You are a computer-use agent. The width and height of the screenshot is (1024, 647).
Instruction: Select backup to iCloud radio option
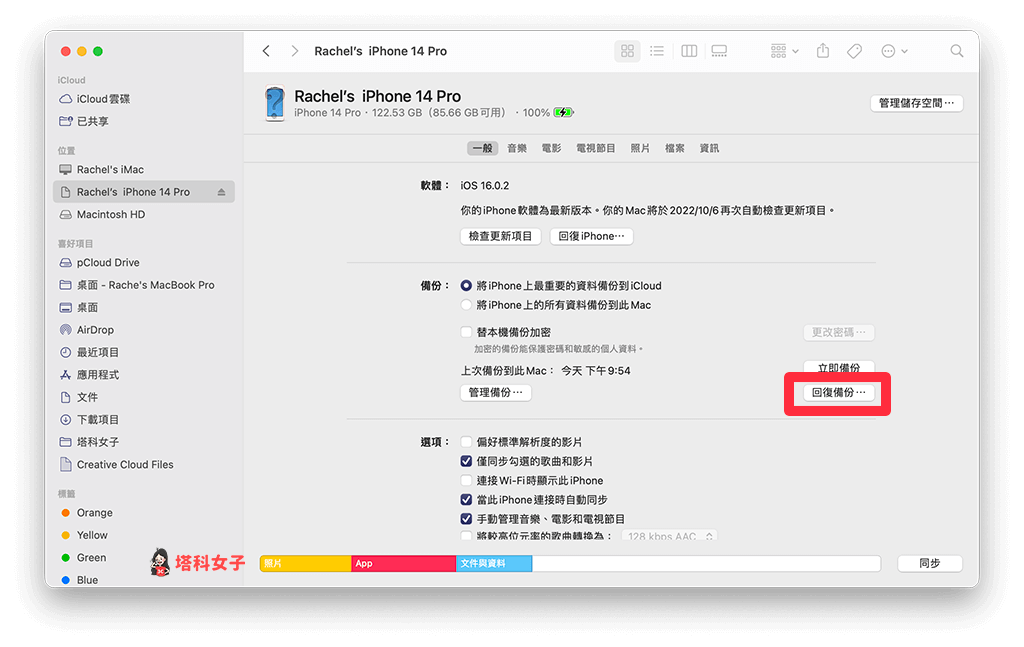tap(466, 286)
